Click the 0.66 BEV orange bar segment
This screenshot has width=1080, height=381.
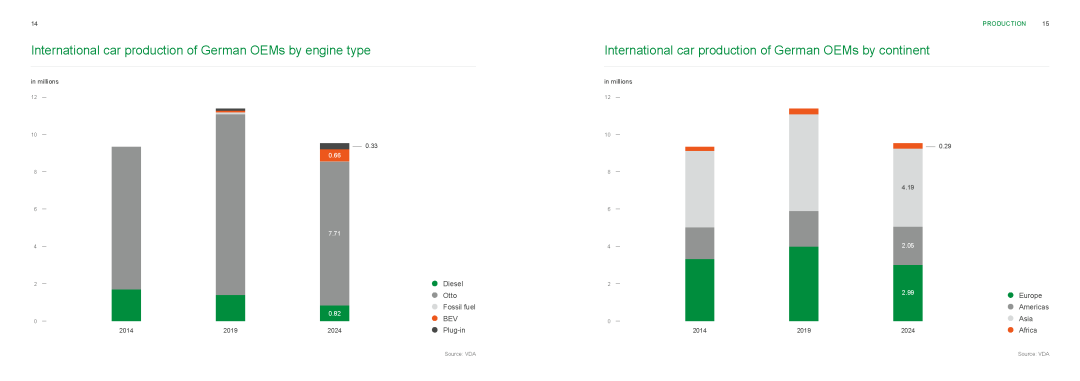[335, 156]
